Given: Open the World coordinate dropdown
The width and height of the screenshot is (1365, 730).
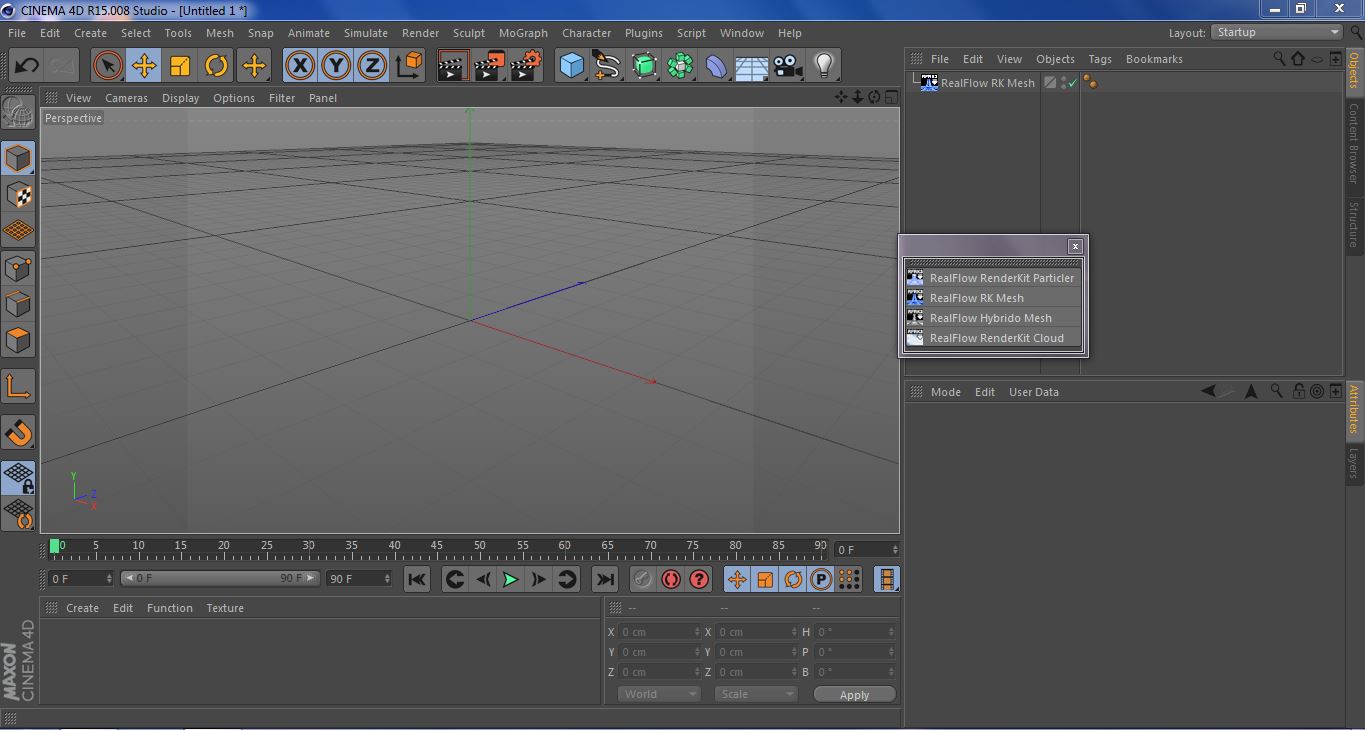Looking at the screenshot, I should pyautogui.click(x=659, y=694).
